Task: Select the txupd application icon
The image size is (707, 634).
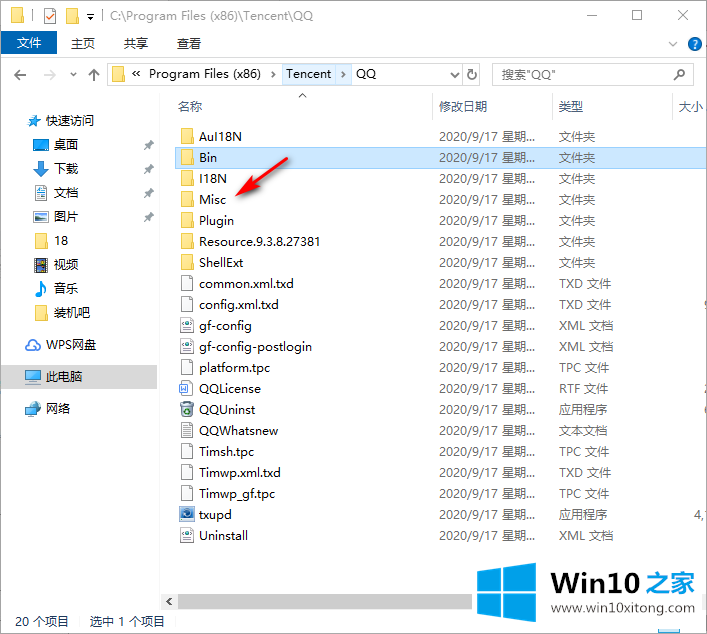Action: tap(187, 515)
